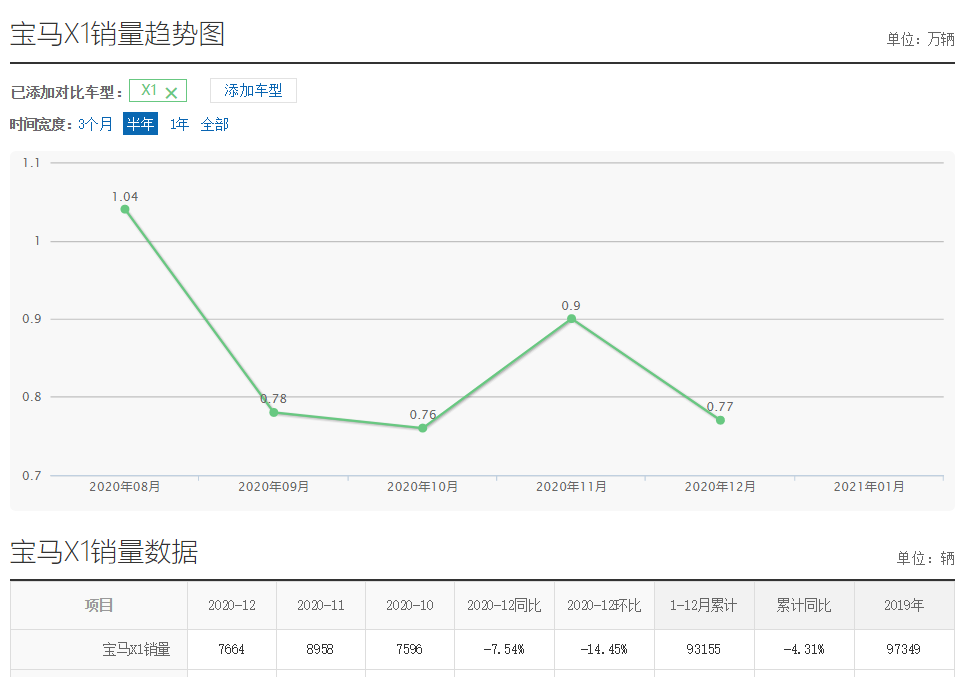
Task: Click the 2021年01月 axis label
Action: coord(869,487)
